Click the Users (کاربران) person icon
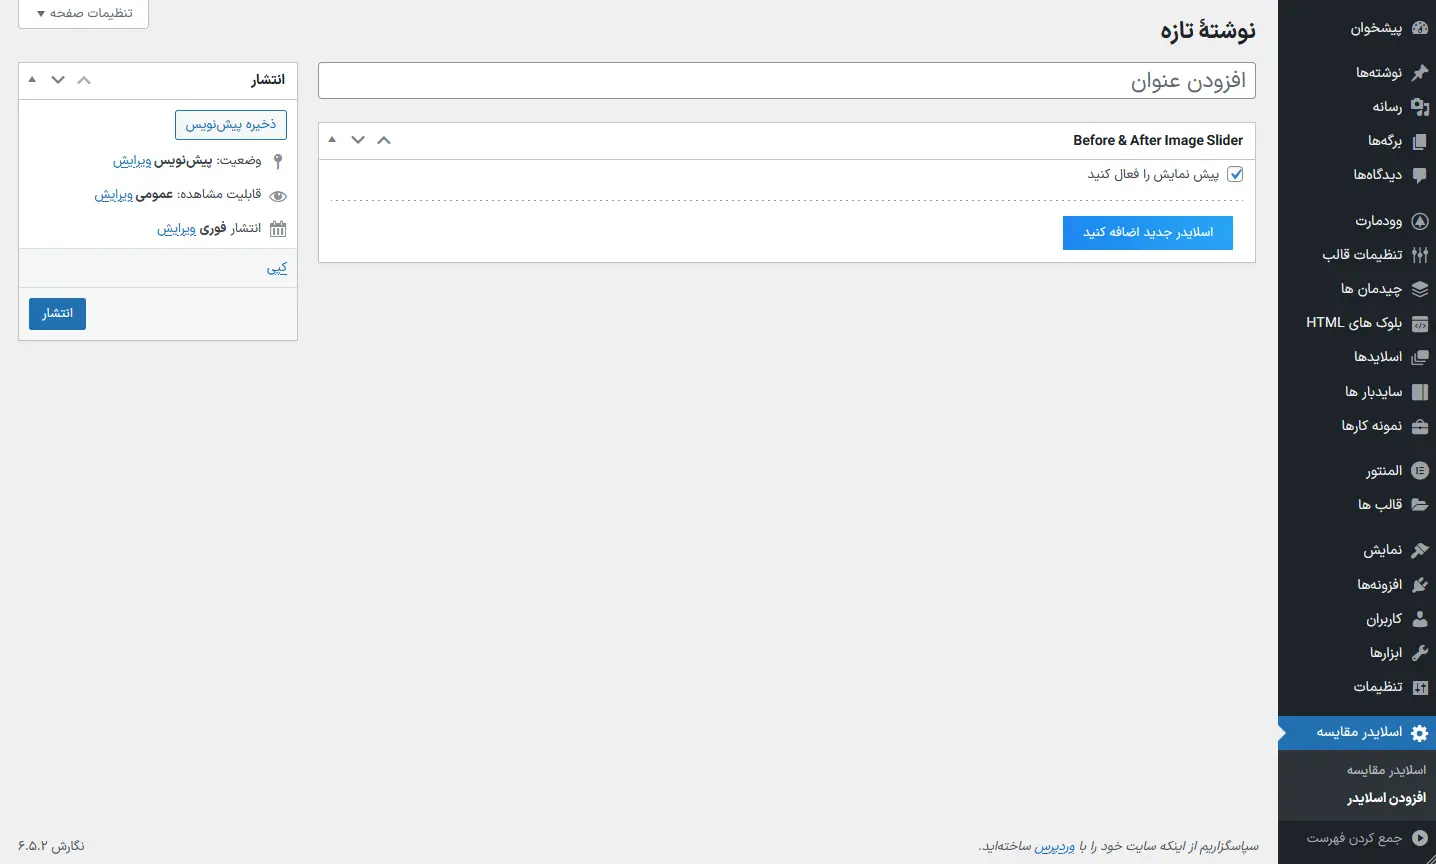The height and width of the screenshot is (864, 1436). point(1419,619)
